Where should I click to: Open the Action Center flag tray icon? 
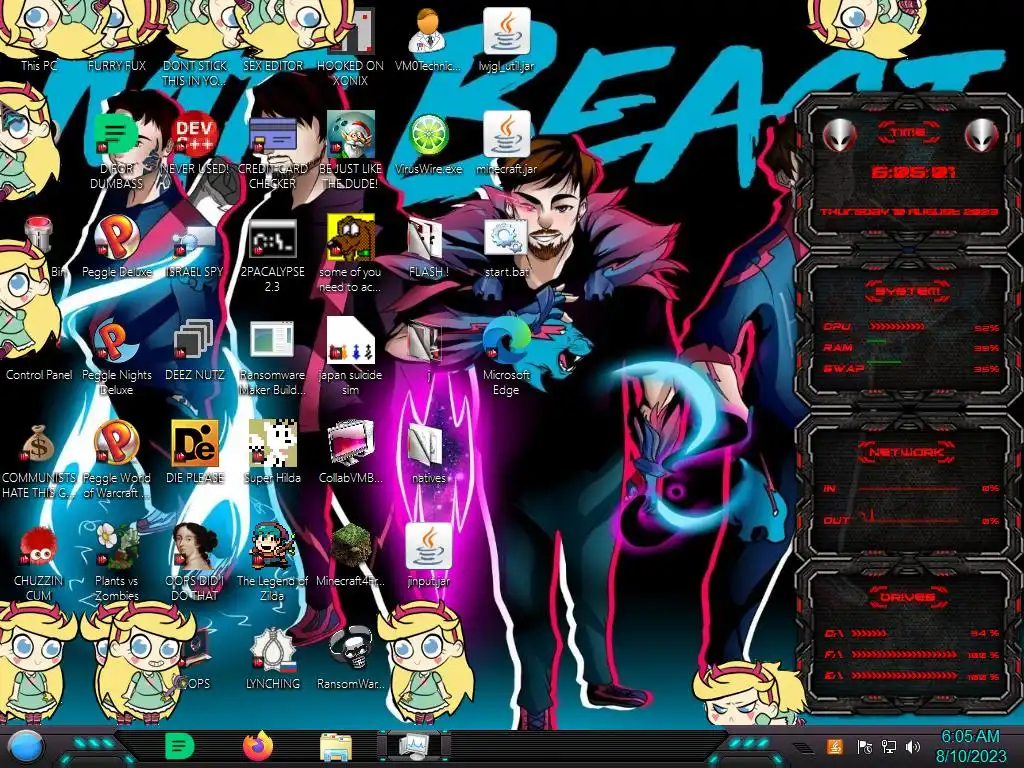click(x=864, y=746)
